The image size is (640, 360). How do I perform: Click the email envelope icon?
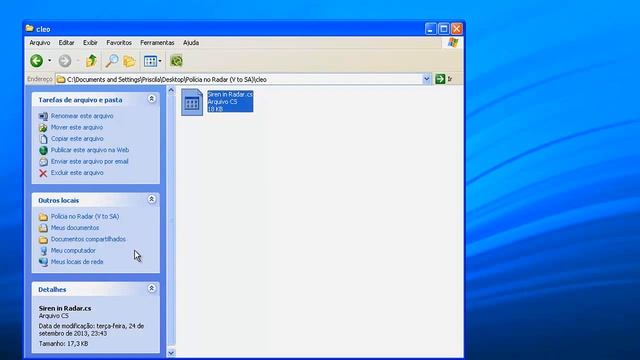(43, 162)
